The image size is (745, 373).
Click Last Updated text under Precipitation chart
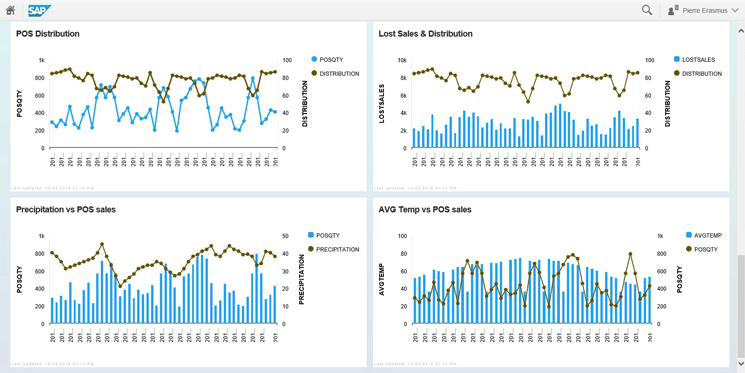[53, 364]
